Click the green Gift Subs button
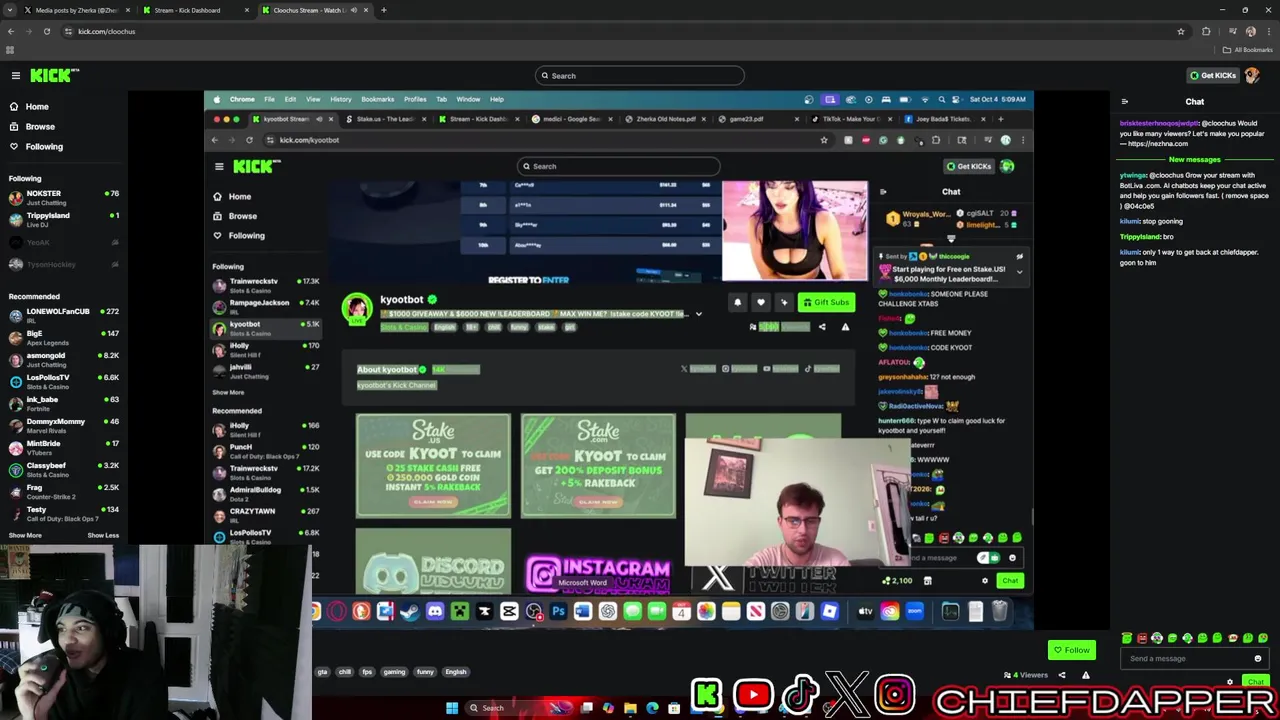Viewport: 1280px width, 720px height. (826, 302)
